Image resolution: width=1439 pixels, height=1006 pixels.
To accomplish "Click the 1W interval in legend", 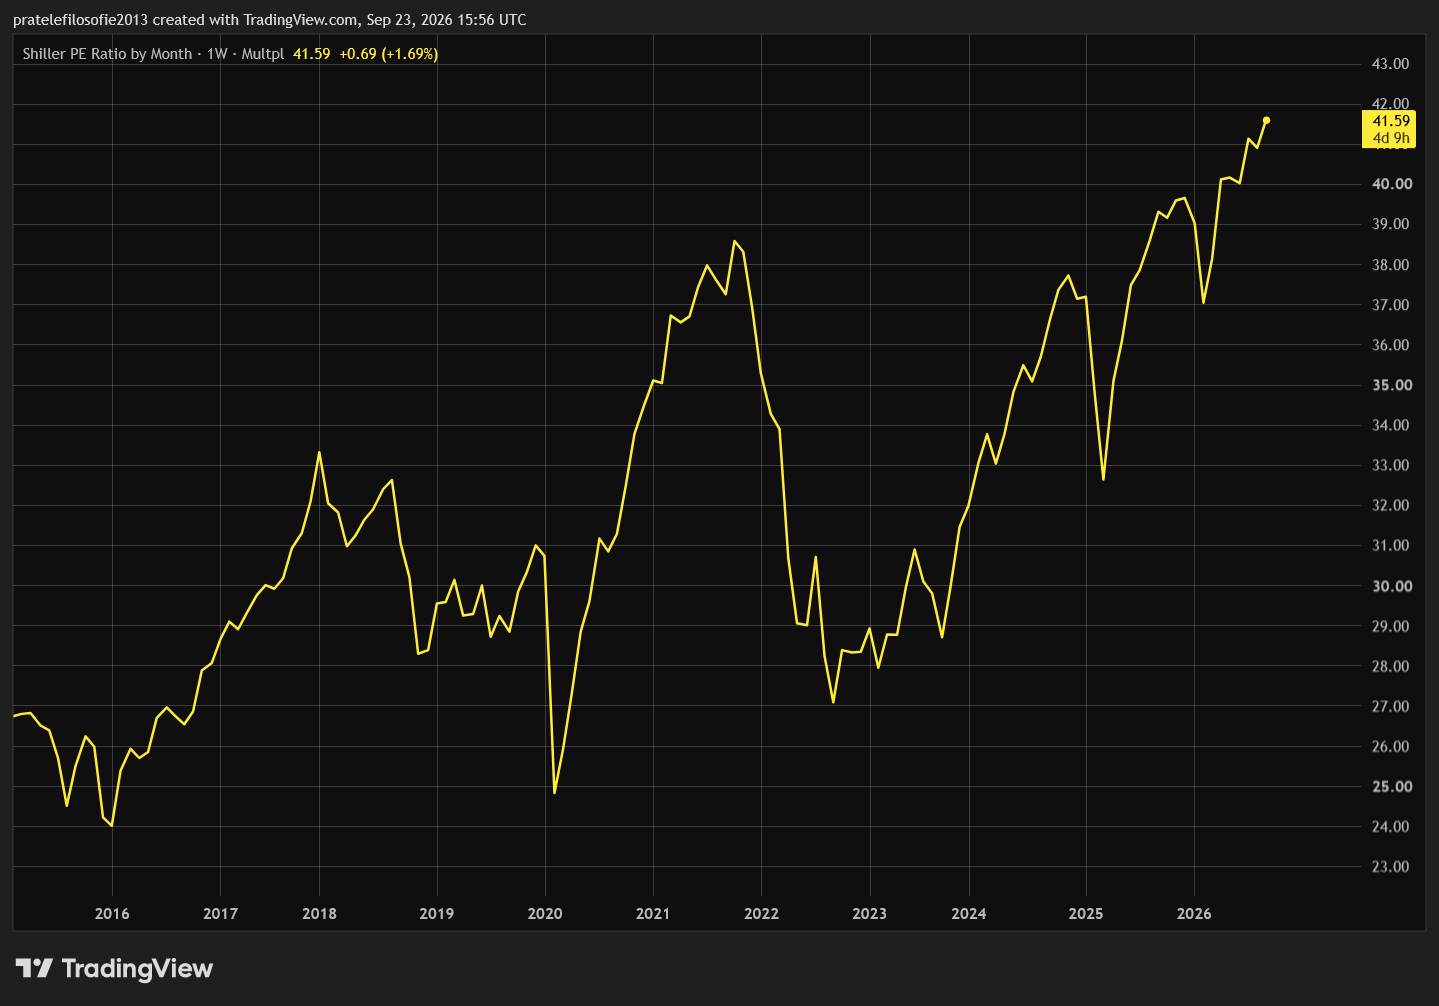I will click(x=217, y=54).
